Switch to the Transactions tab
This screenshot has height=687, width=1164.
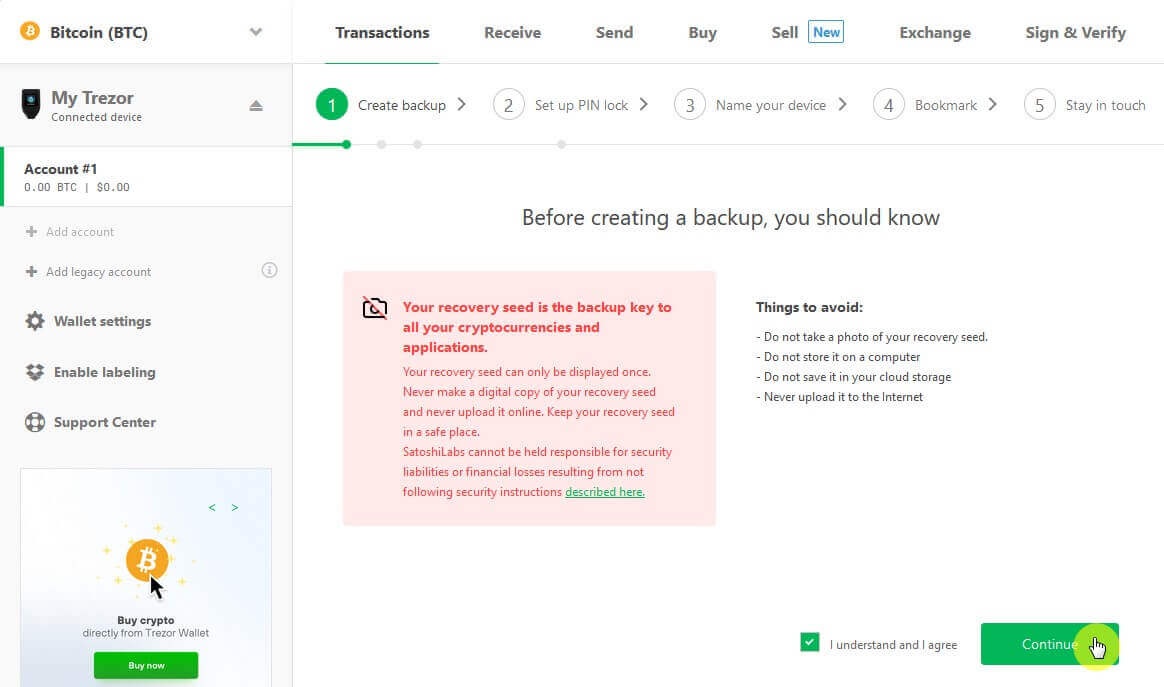[382, 33]
